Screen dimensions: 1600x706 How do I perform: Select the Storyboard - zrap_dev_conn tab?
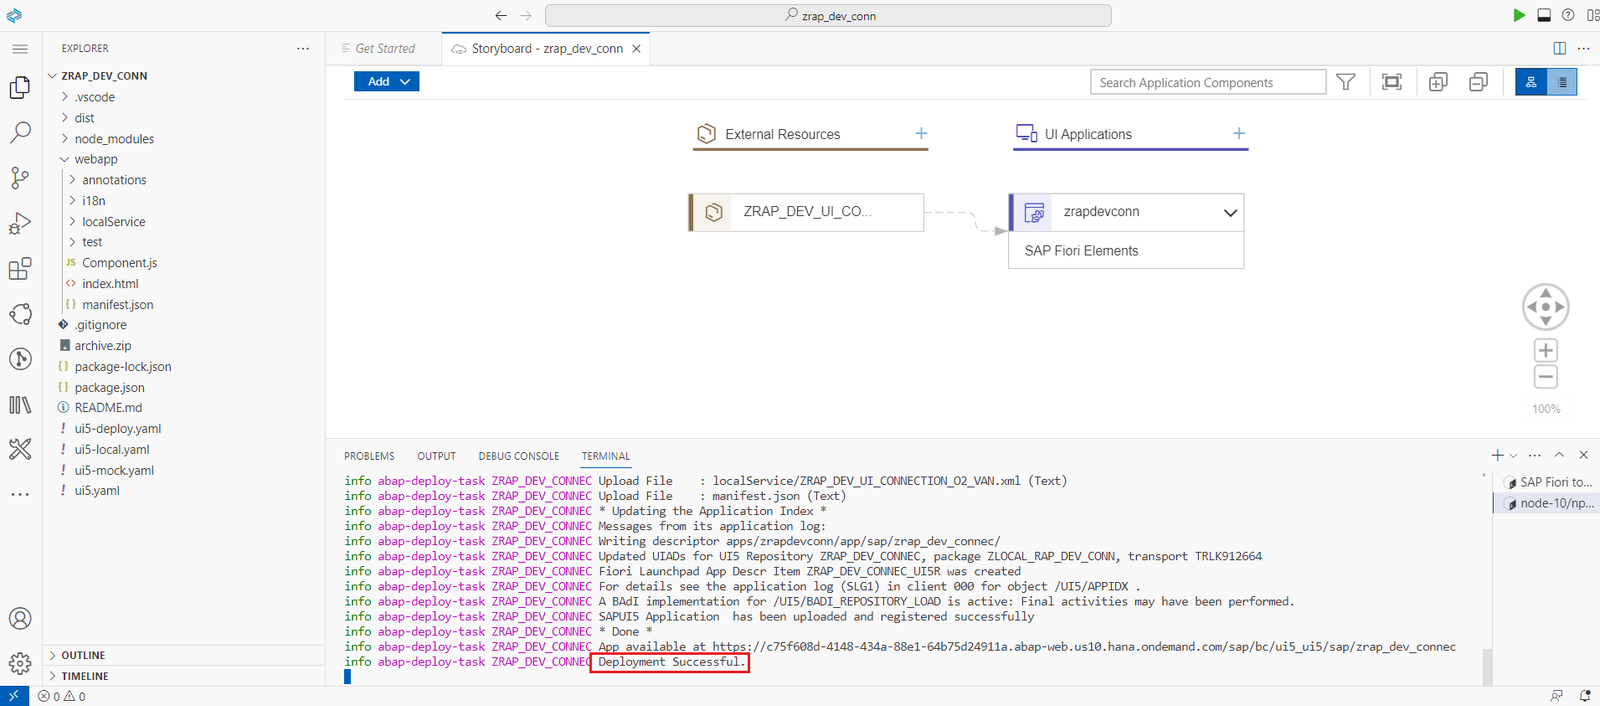[x=546, y=48]
